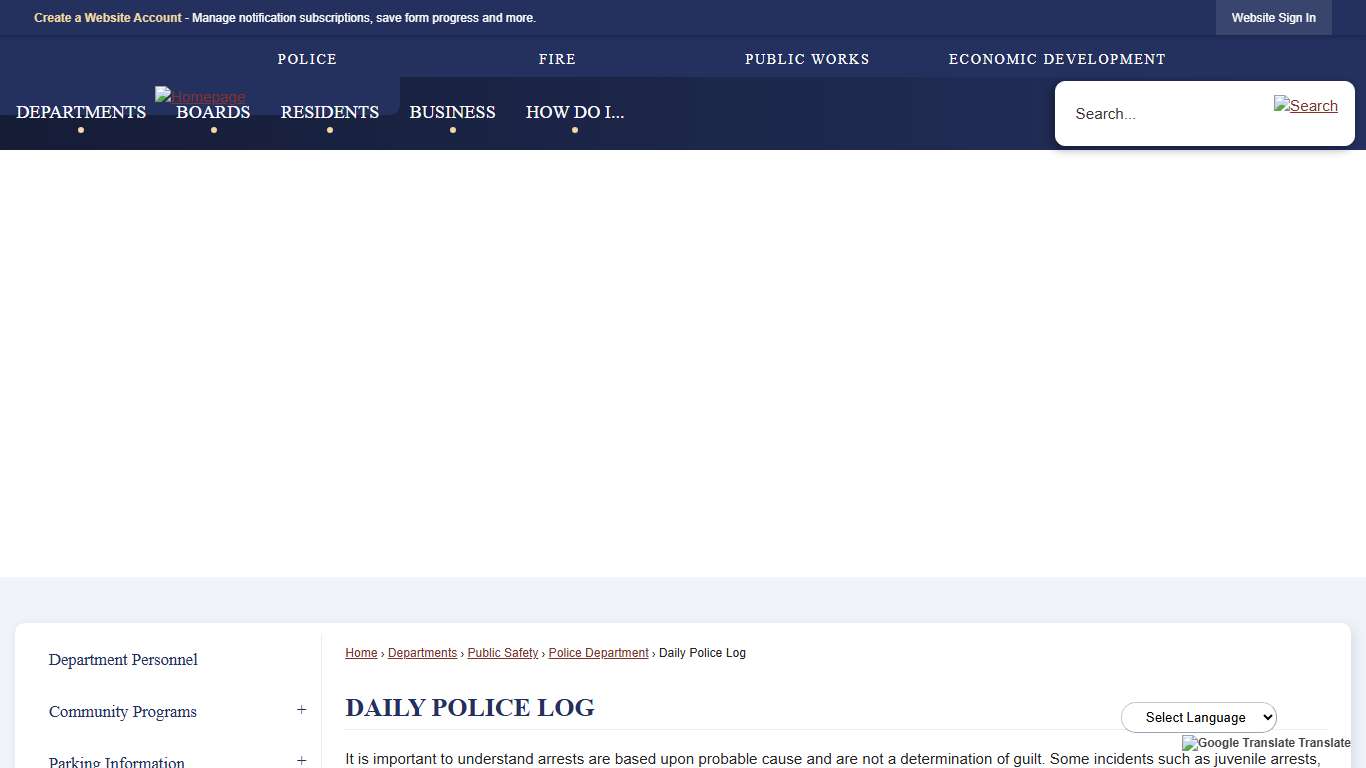
Task: Expand the Community Programs section
Action: pyautogui.click(x=302, y=710)
